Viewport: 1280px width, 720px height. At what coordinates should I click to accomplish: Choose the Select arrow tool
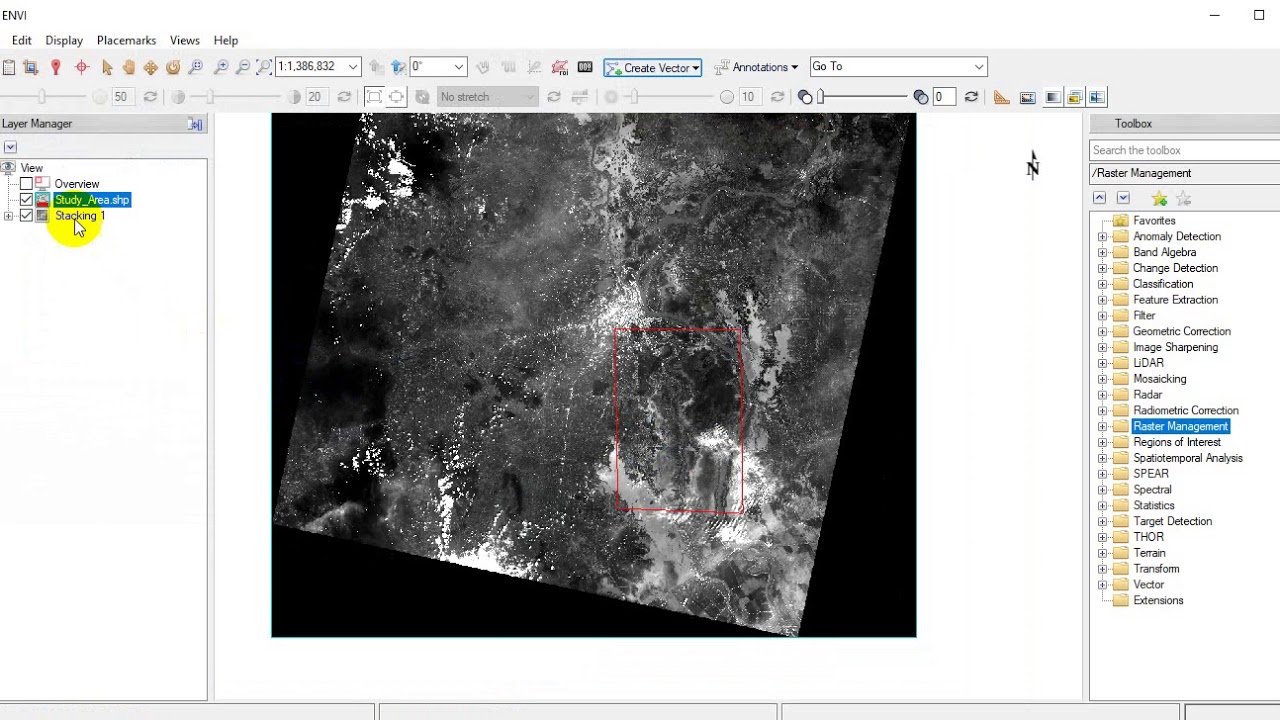(x=107, y=67)
